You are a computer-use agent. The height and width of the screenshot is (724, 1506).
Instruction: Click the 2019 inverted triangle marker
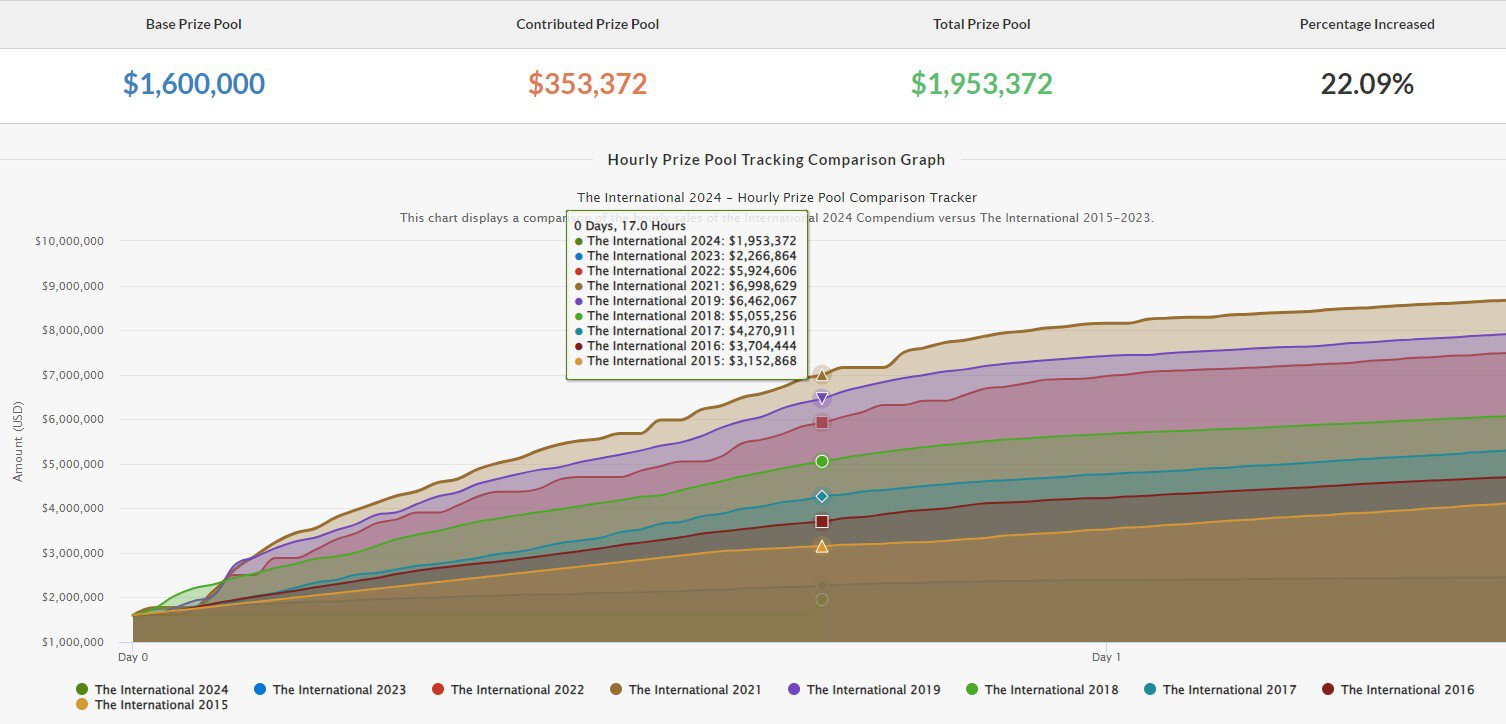(x=822, y=398)
